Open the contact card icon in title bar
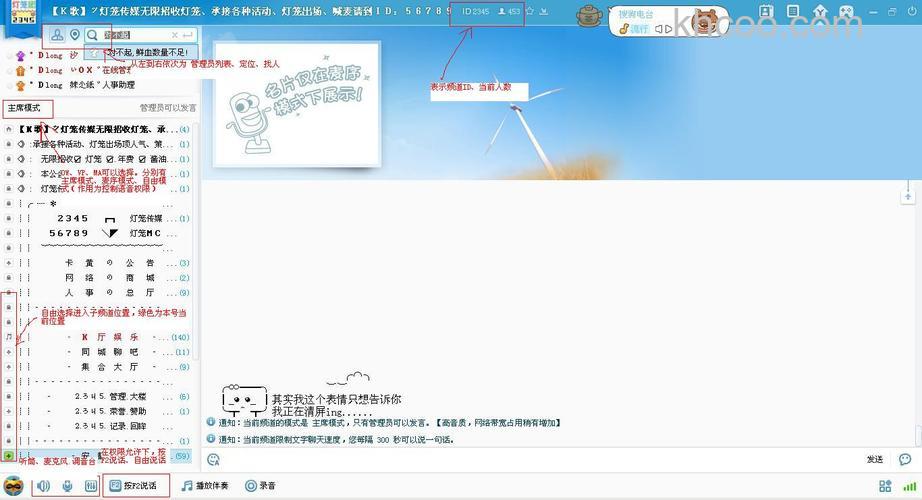The height and width of the screenshot is (500, 922). [766, 12]
